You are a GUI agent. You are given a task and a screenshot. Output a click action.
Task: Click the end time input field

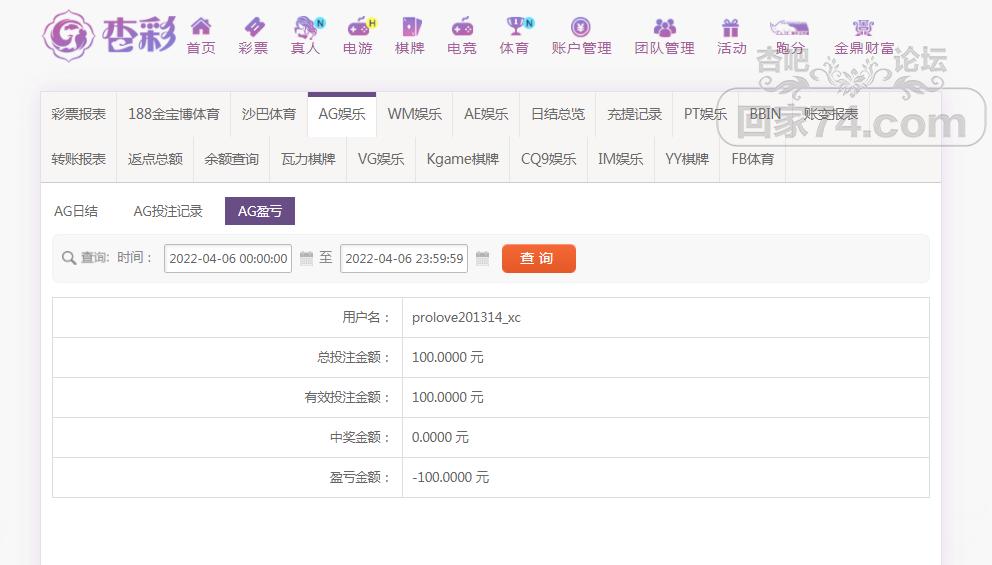[404, 258]
